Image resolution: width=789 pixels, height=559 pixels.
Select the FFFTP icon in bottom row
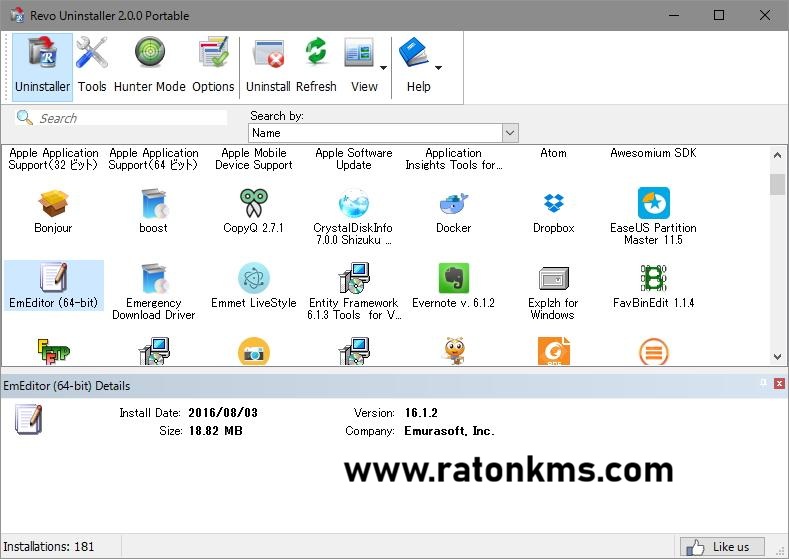tap(54, 351)
